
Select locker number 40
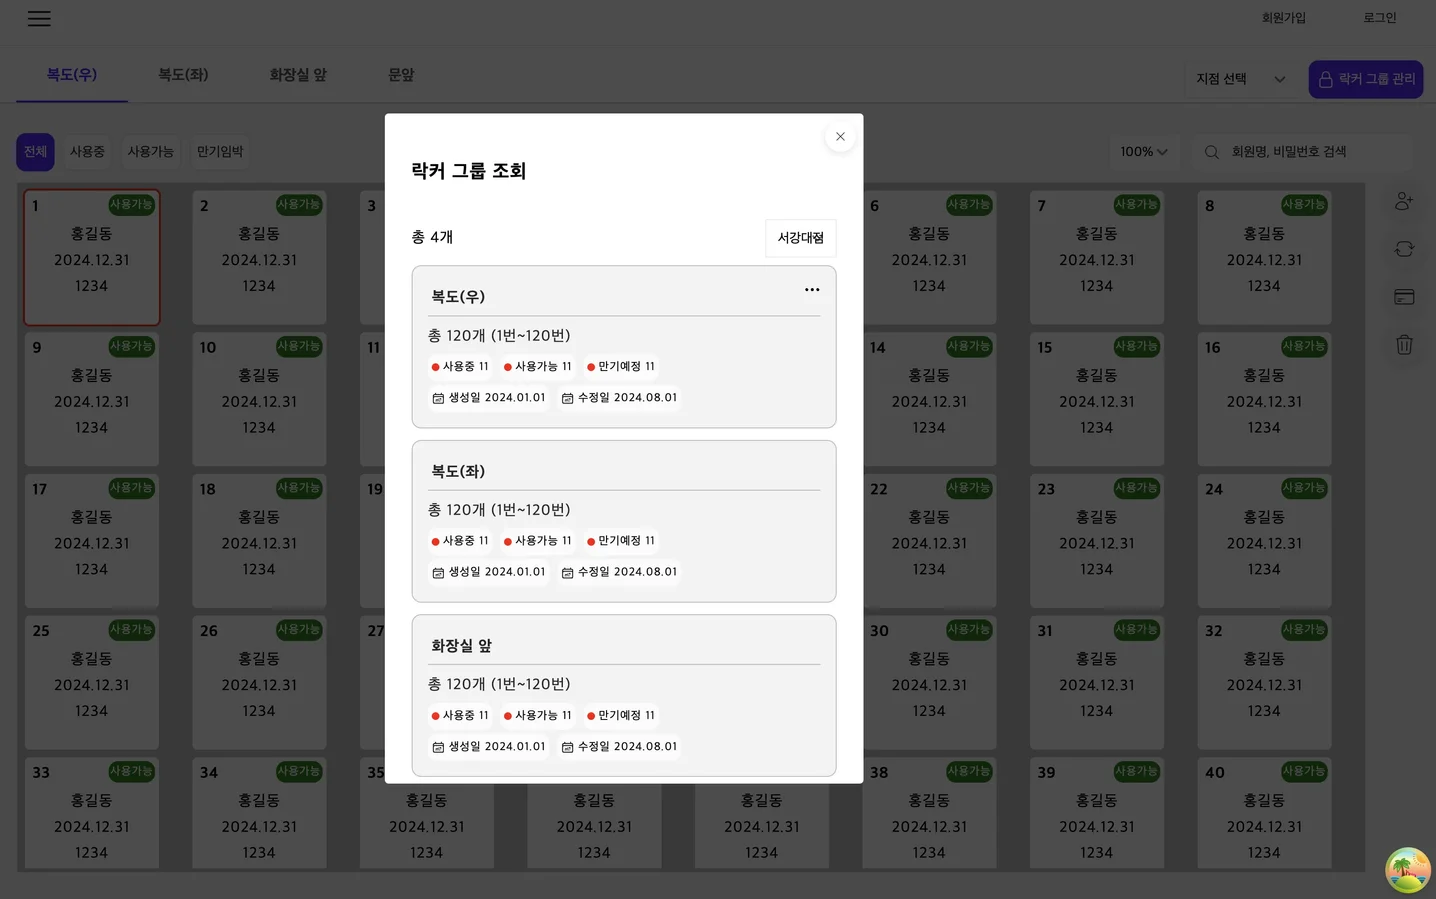[x=1264, y=813]
